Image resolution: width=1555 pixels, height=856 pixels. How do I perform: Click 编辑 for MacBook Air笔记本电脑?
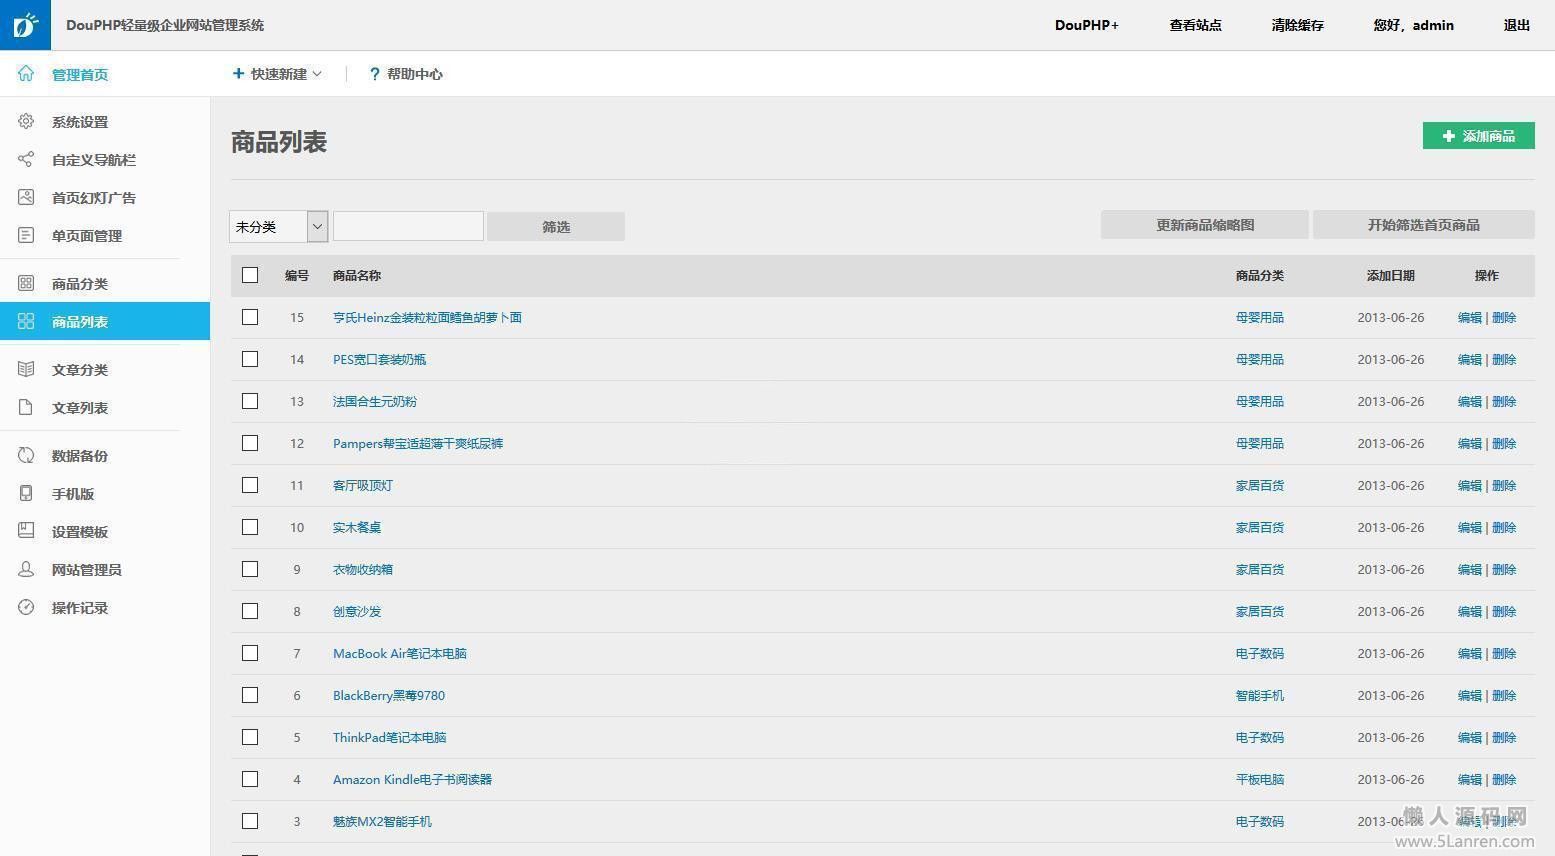pyautogui.click(x=1469, y=654)
